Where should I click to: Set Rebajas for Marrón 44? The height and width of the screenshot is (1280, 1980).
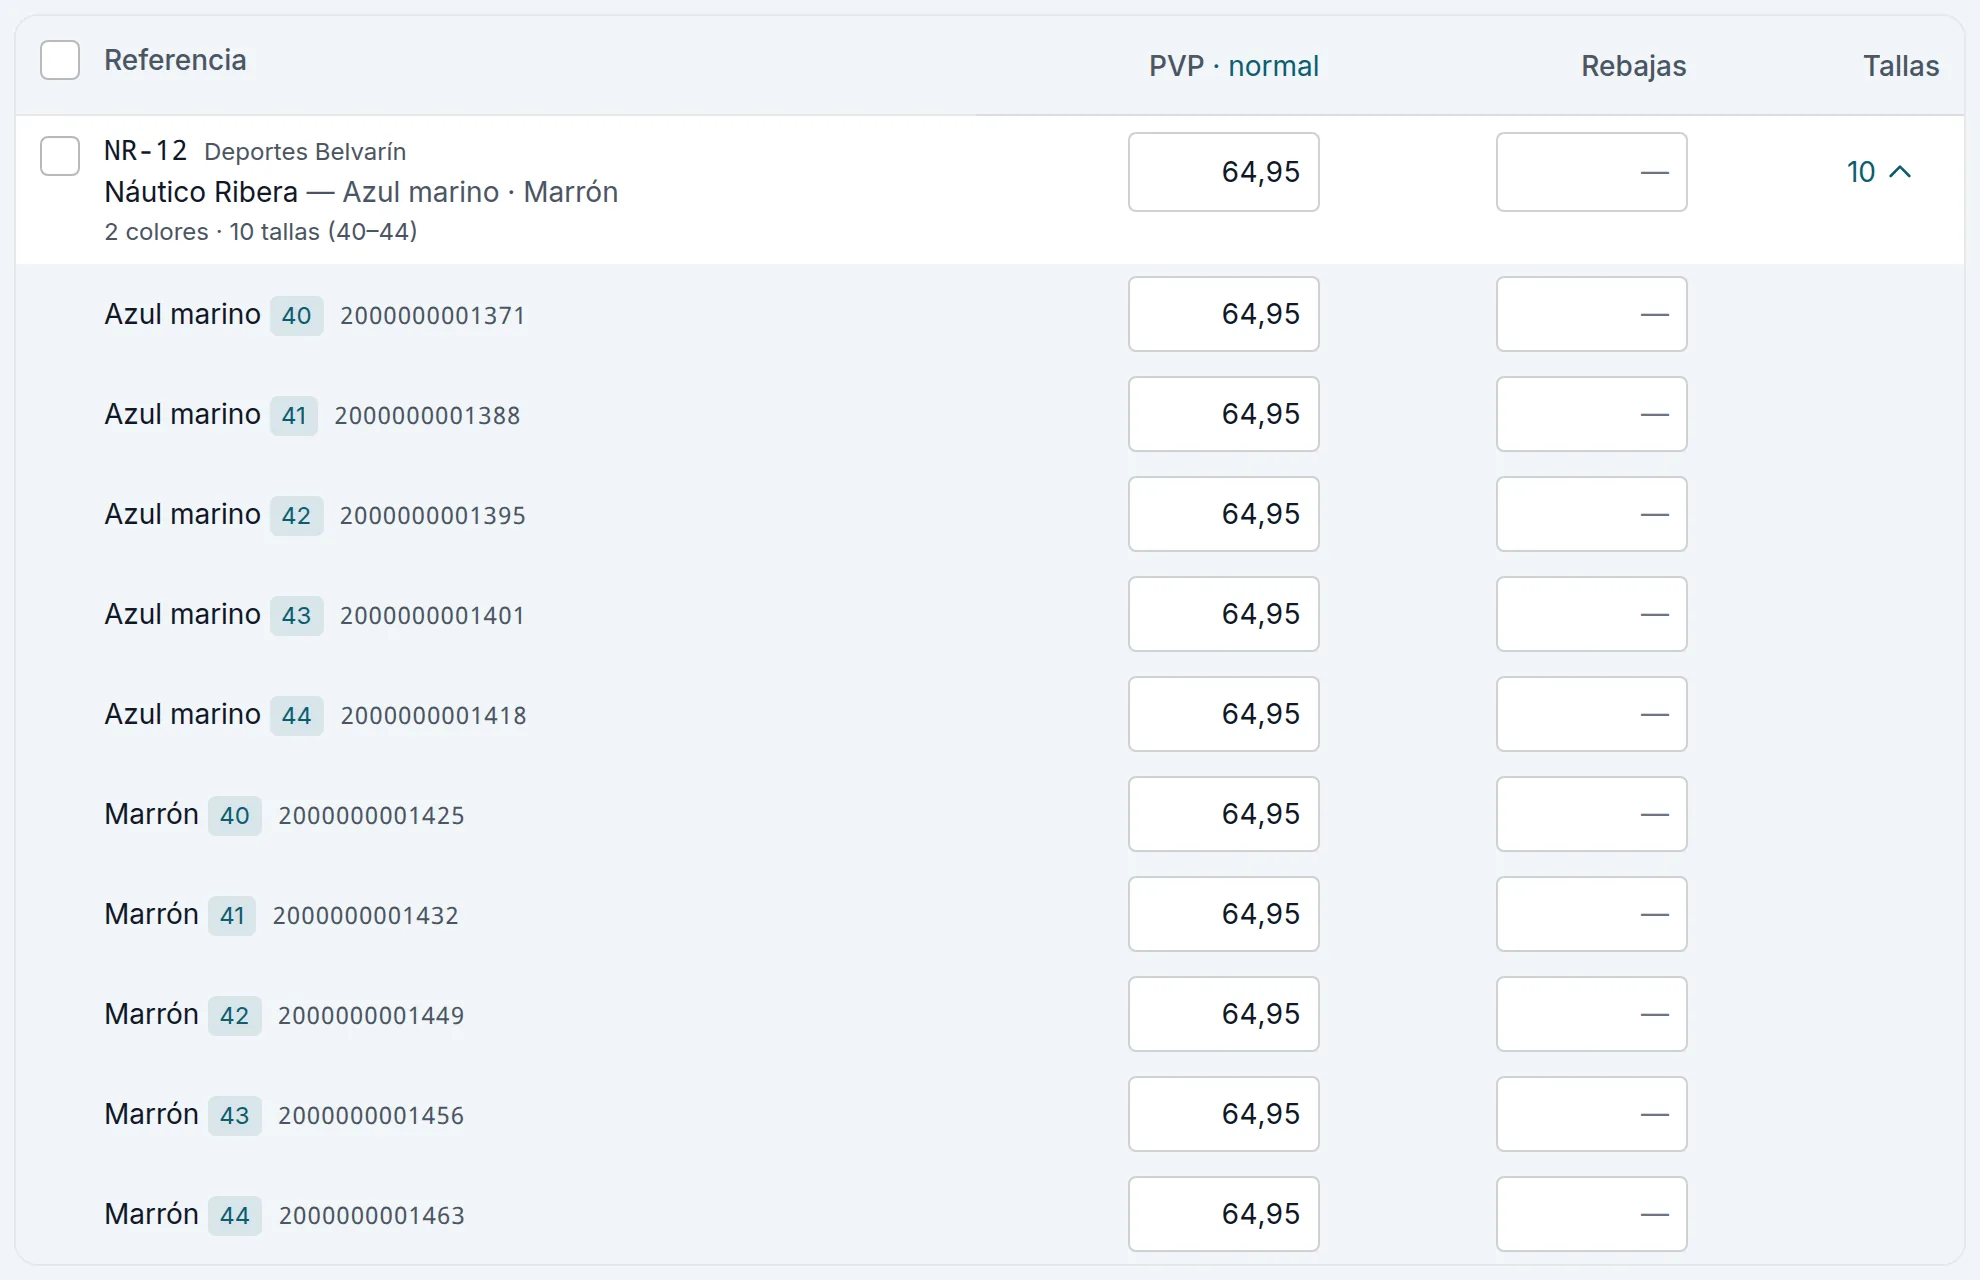(x=1592, y=1214)
